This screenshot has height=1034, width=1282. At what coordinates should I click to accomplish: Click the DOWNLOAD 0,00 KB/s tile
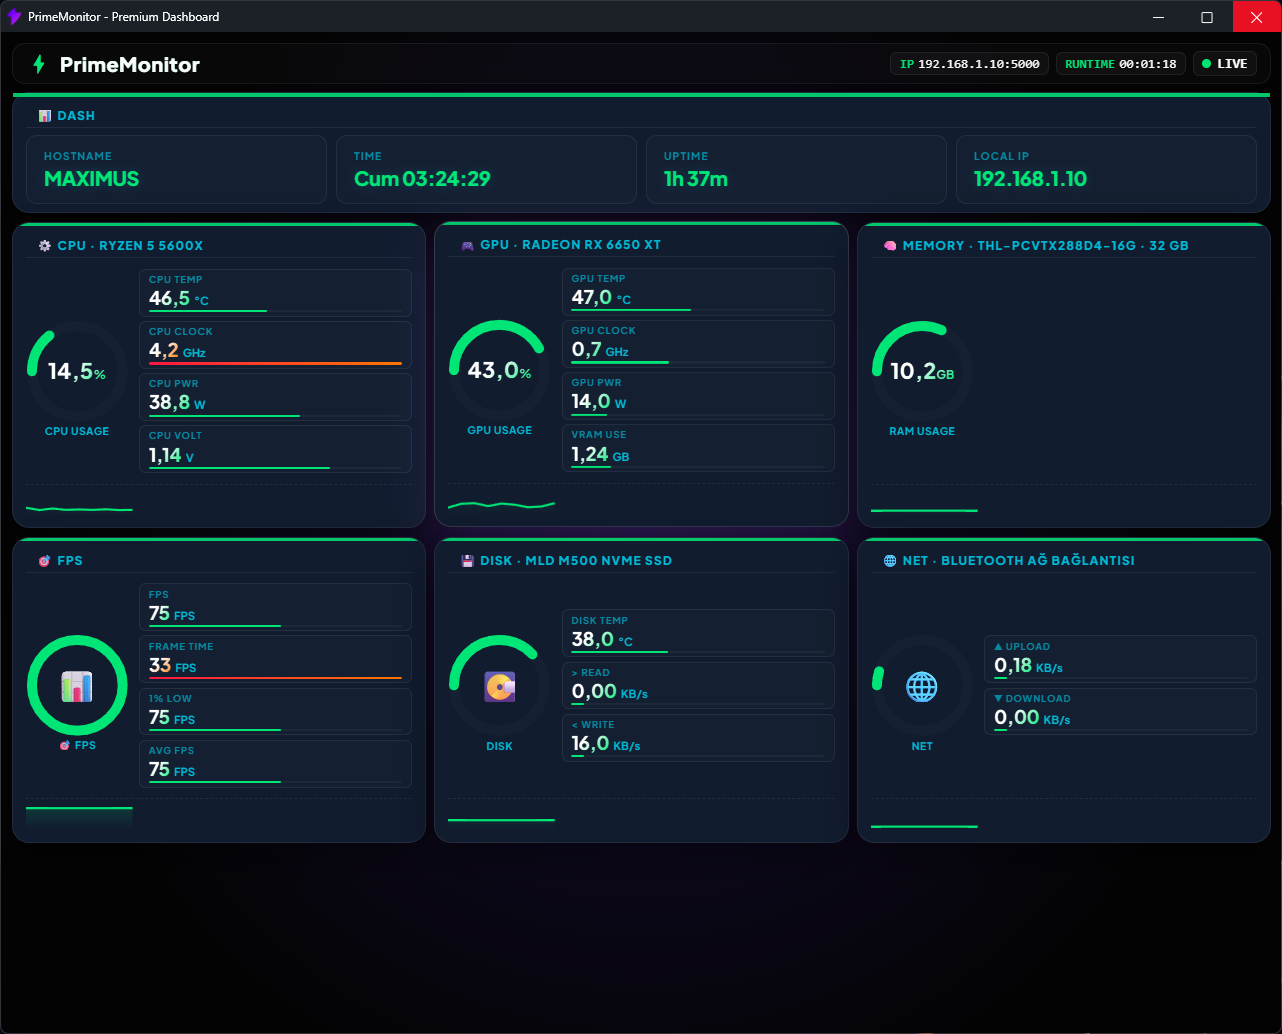point(1120,712)
